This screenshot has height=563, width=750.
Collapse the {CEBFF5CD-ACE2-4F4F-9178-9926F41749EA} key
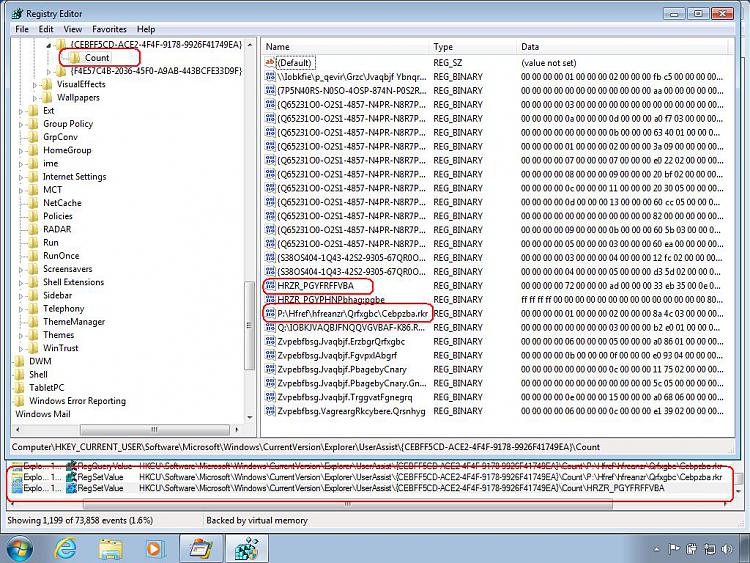[49, 45]
